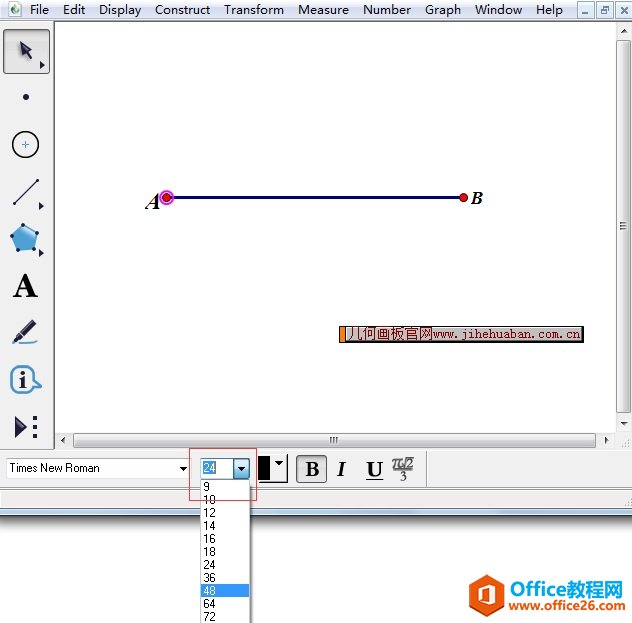Viewport: 632px width, 623px height.
Task: Open the Help menu
Action: [x=549, y=10]
